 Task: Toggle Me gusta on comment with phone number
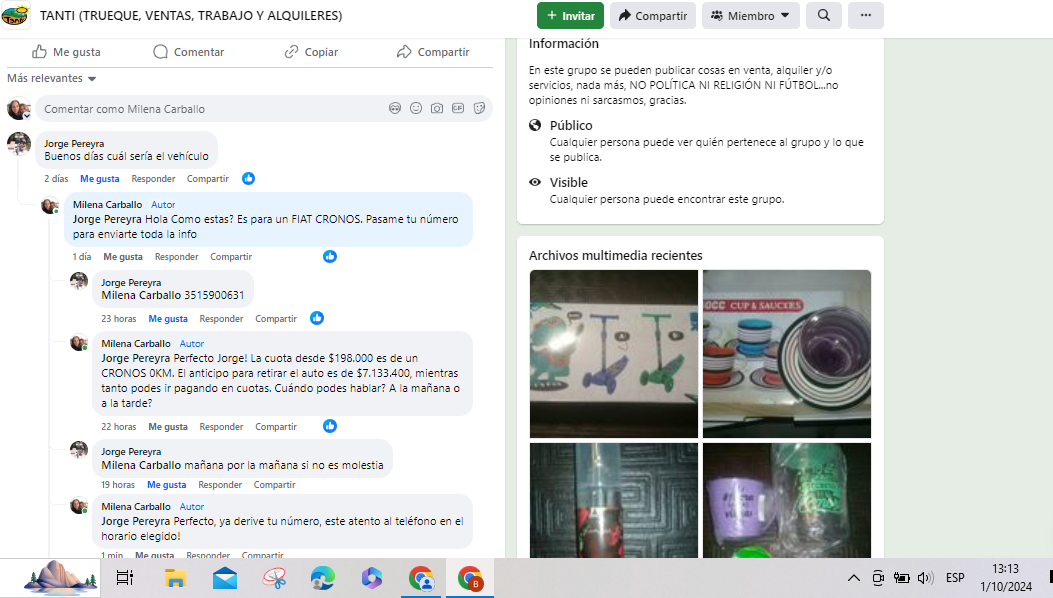click(x=168, y=319)
